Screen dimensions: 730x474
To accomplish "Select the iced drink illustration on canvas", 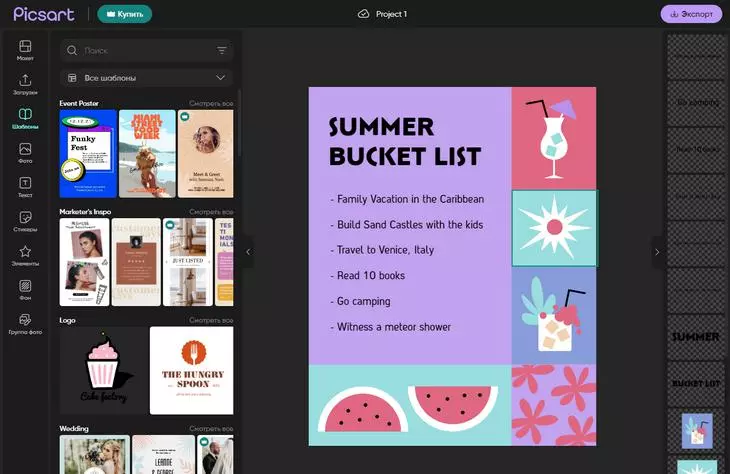I will (x=553, y=316).
